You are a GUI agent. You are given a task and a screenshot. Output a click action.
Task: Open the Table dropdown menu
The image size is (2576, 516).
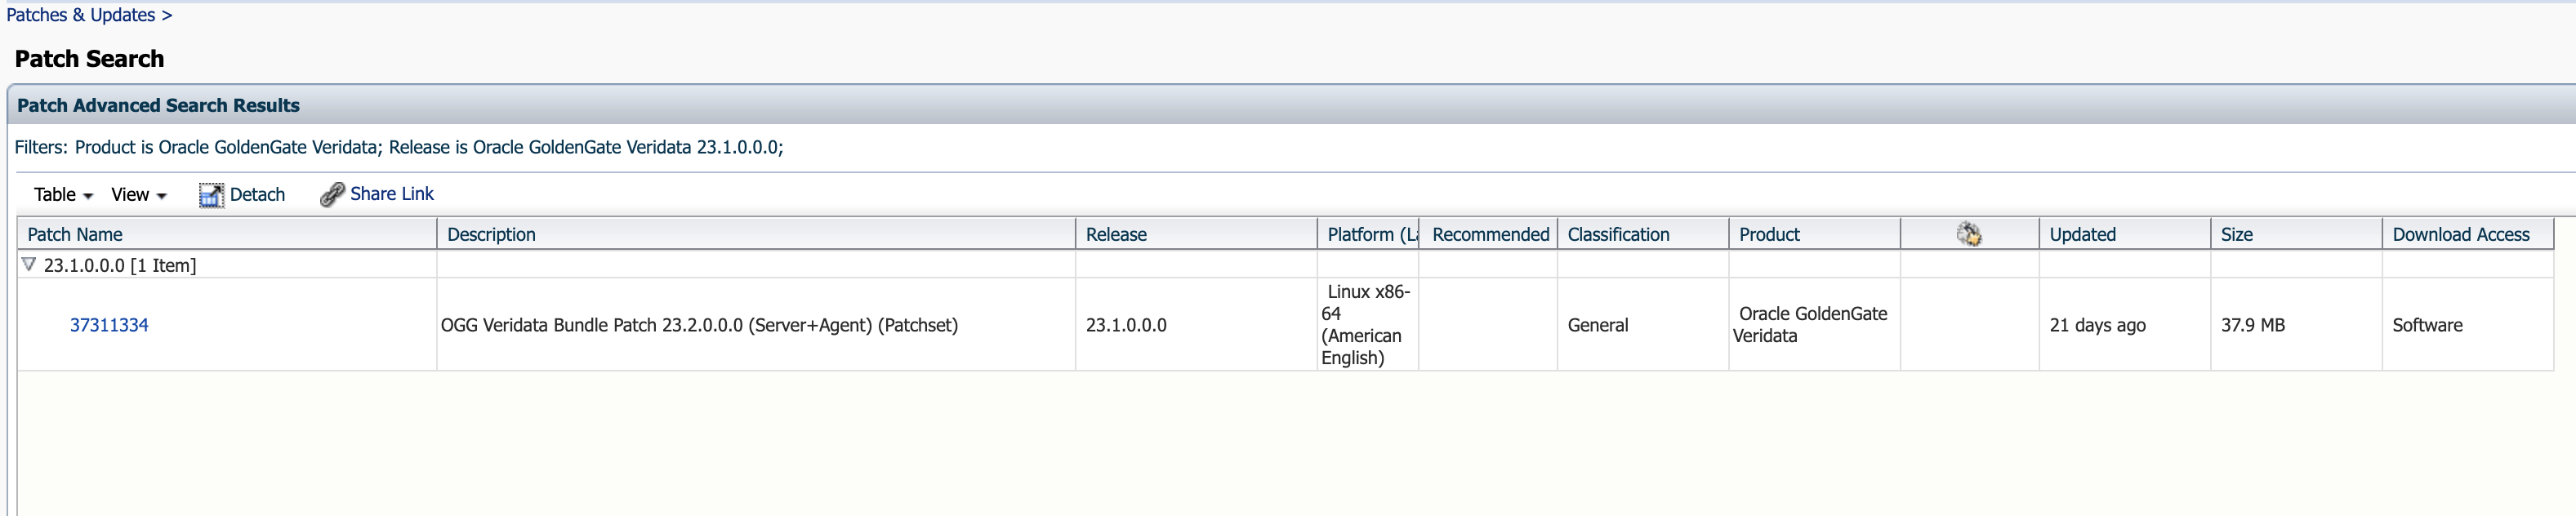coord(63,195)
